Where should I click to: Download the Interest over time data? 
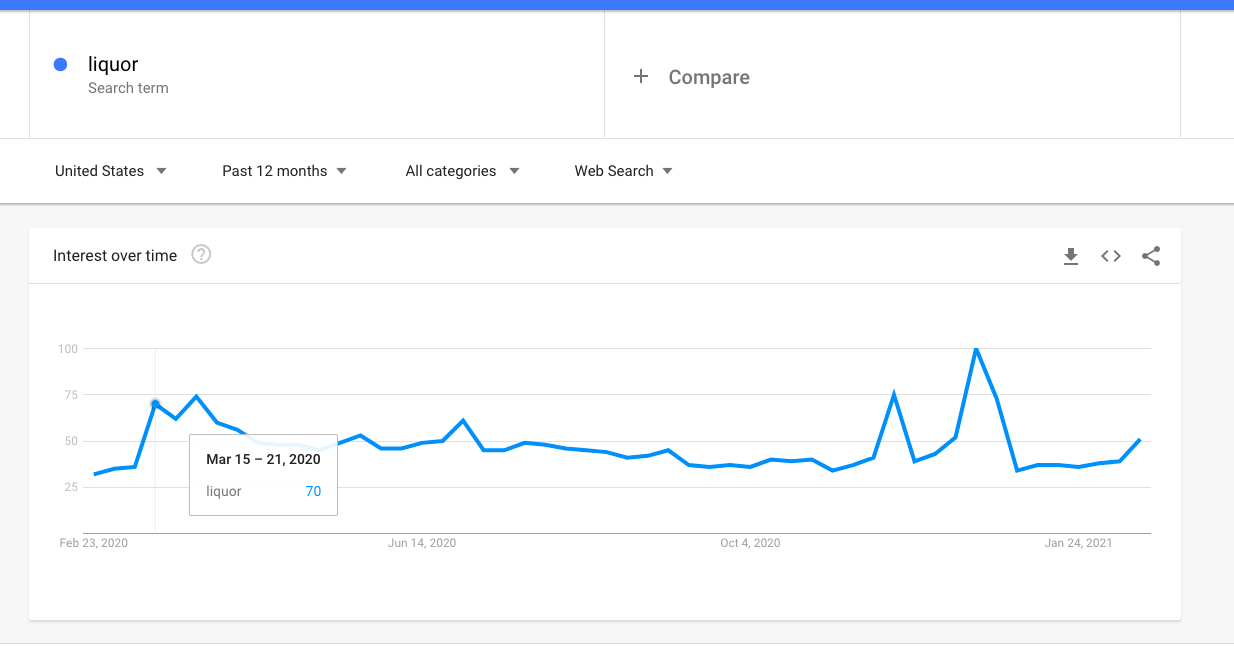click(x=1071, y=257)
